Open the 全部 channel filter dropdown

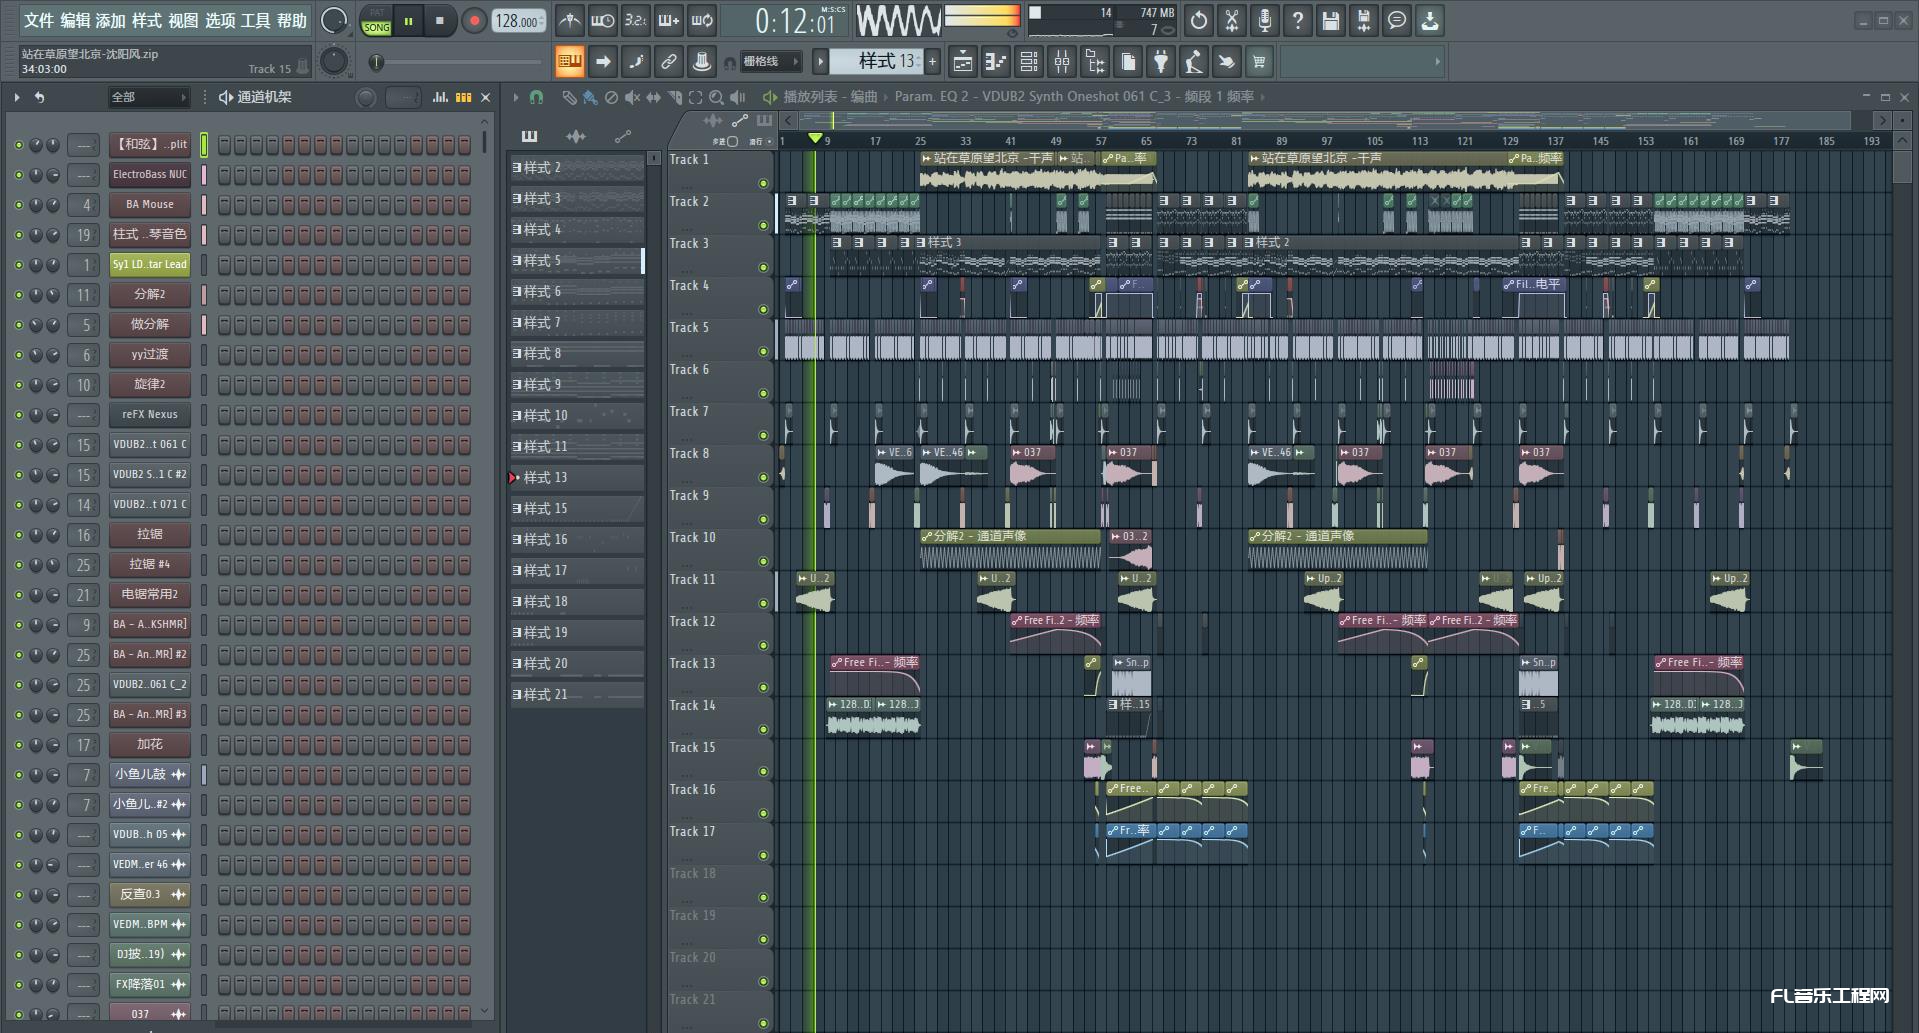[149, 97]
